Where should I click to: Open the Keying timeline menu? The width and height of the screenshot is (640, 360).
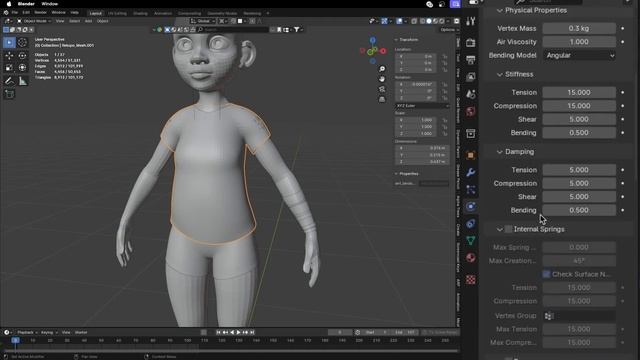[x=48, y=333]
